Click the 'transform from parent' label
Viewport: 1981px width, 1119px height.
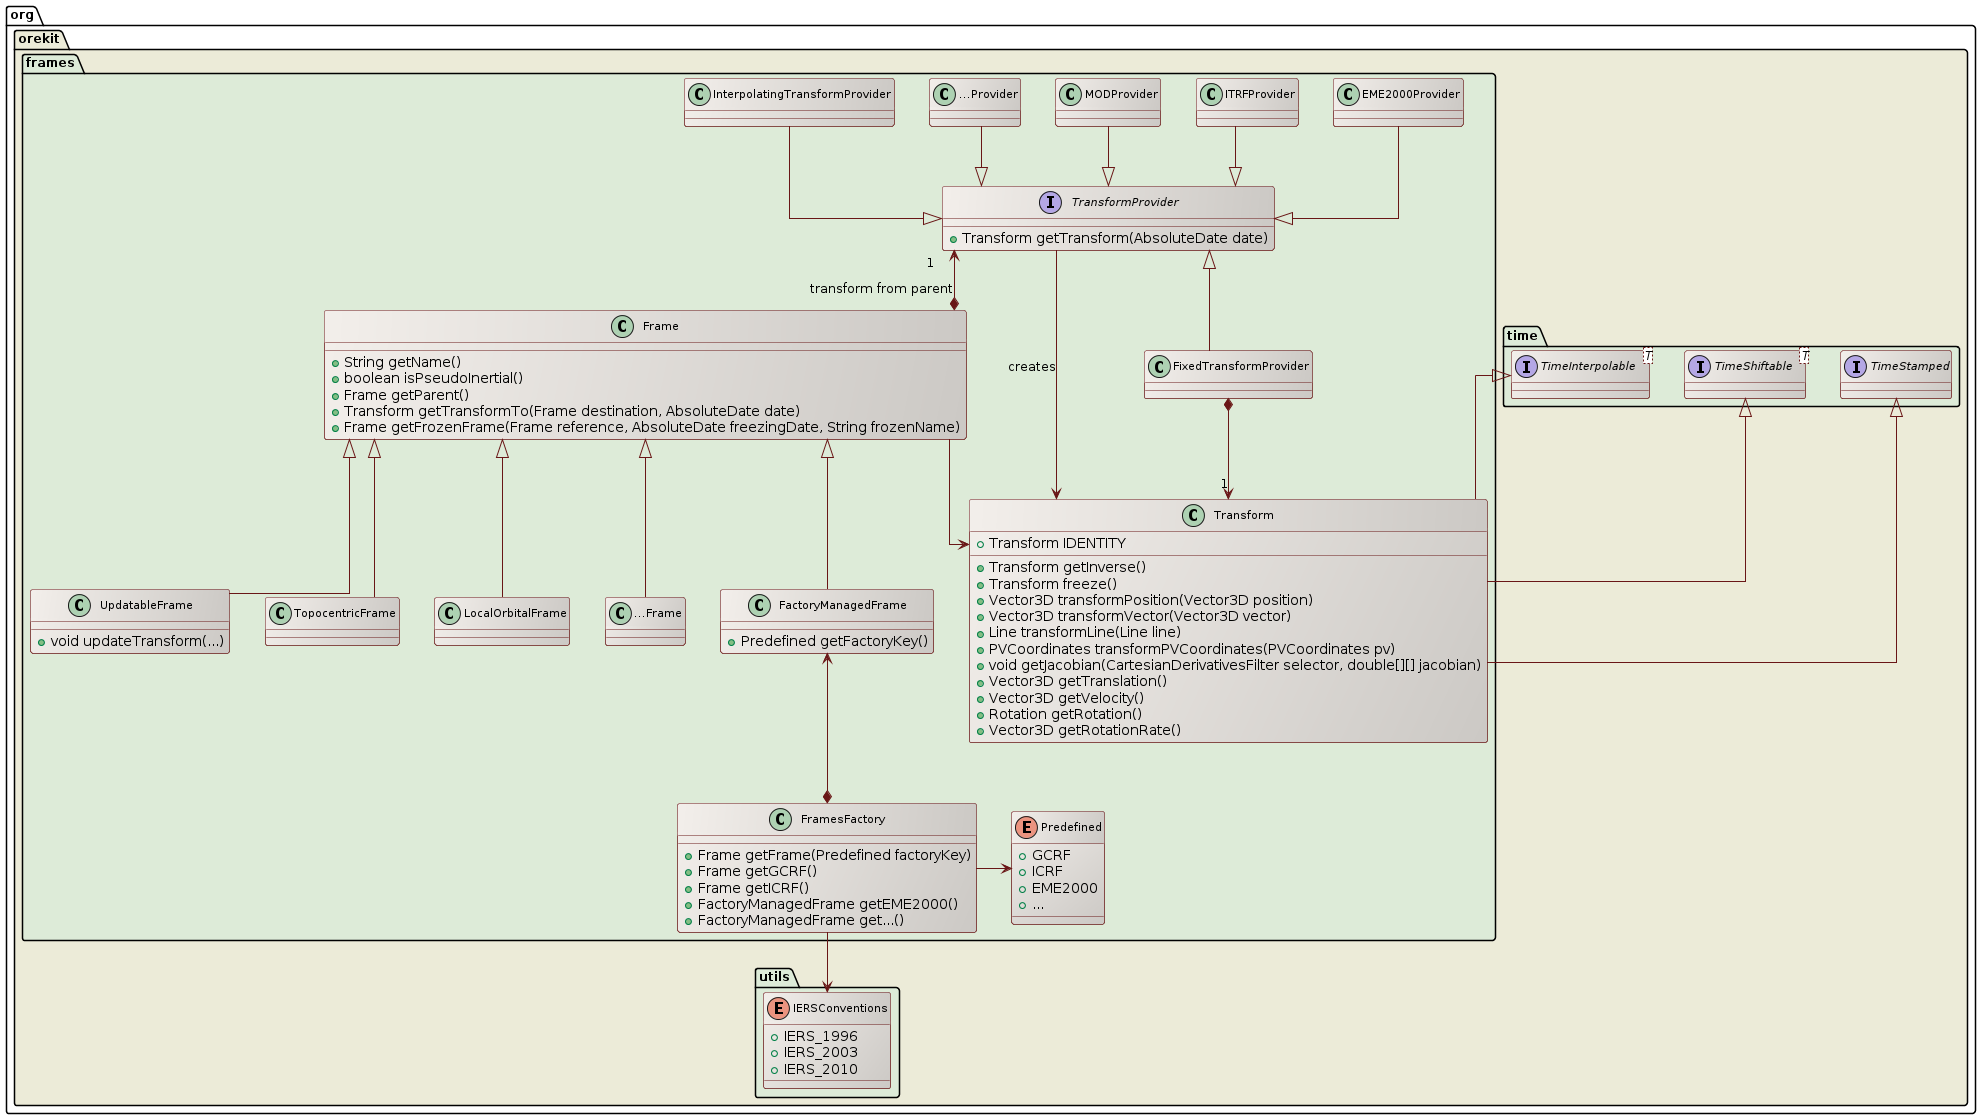[880, 289]
